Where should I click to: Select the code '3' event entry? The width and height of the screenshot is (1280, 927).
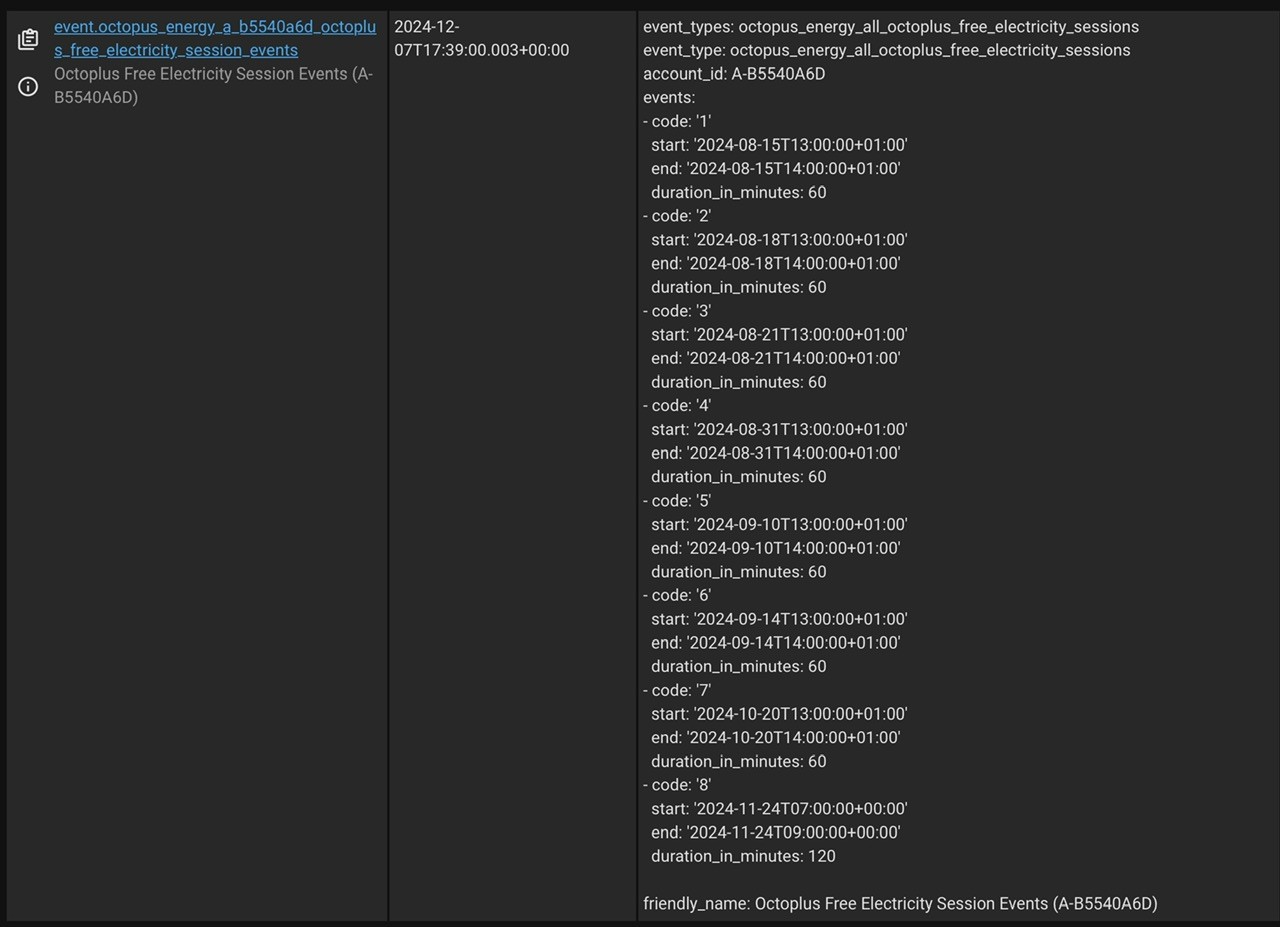(677, 311)
